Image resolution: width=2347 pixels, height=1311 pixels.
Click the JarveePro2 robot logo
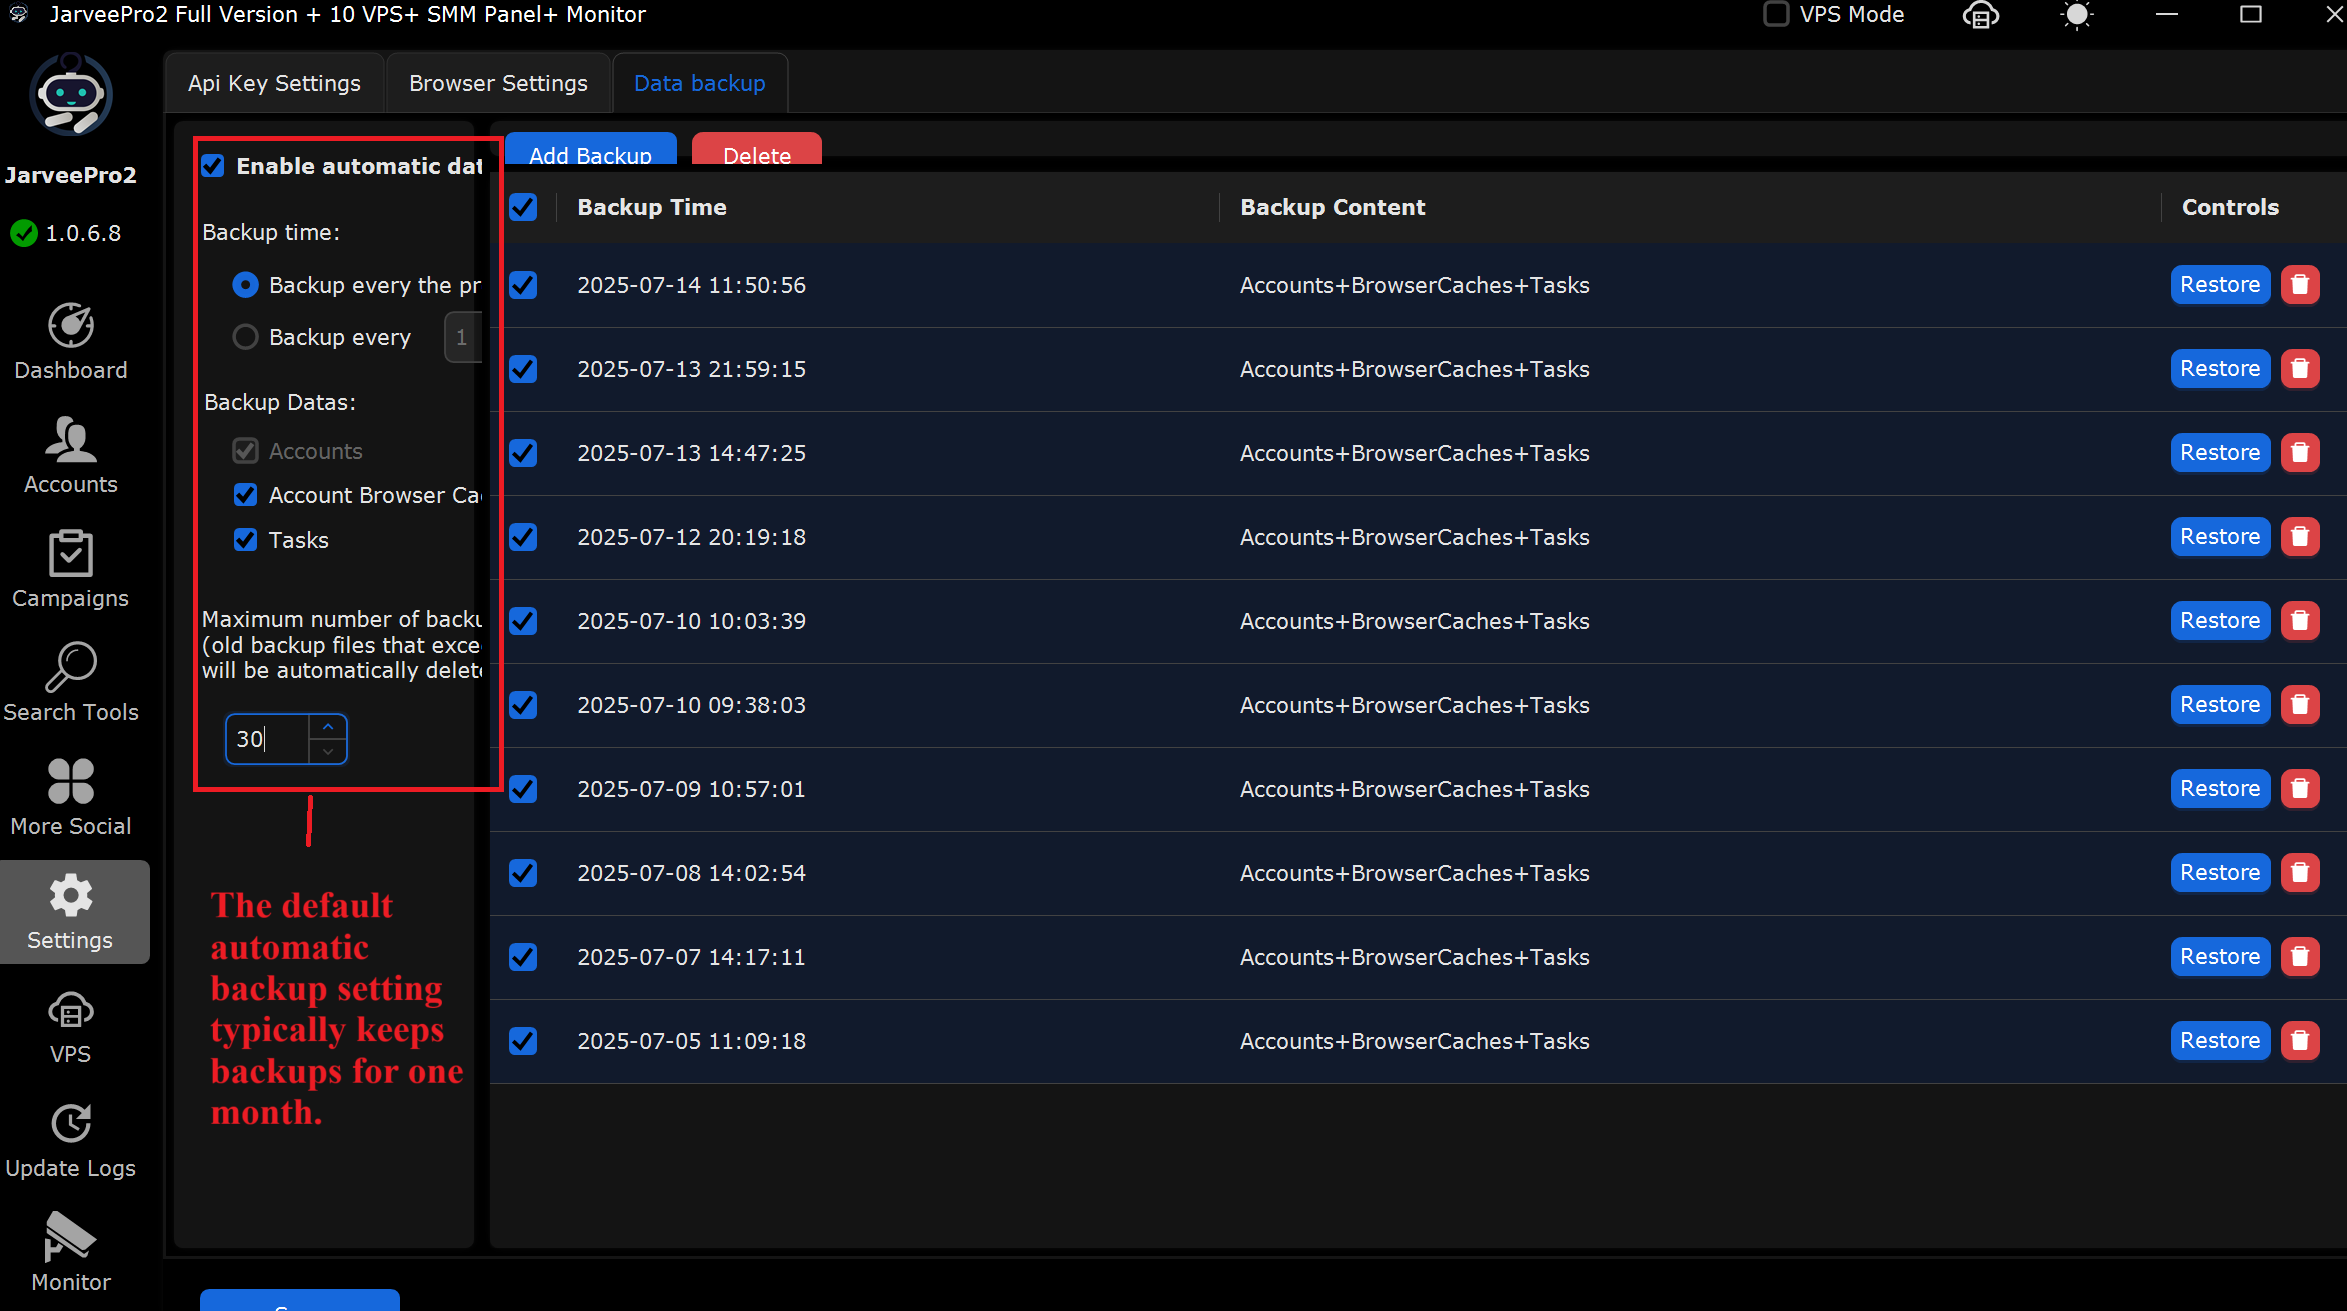71,96
